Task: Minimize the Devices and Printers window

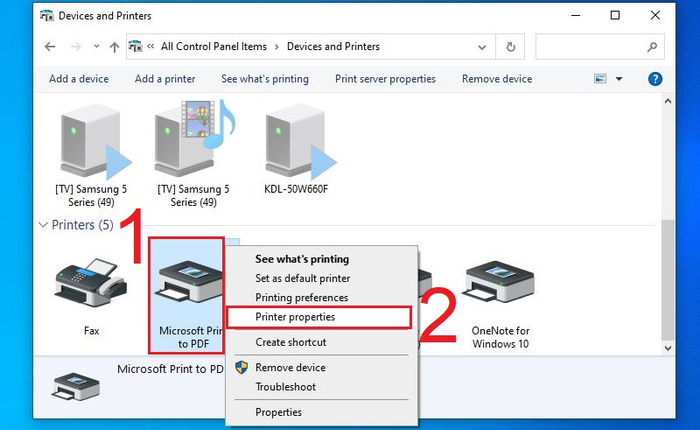Action: point(576,15)
